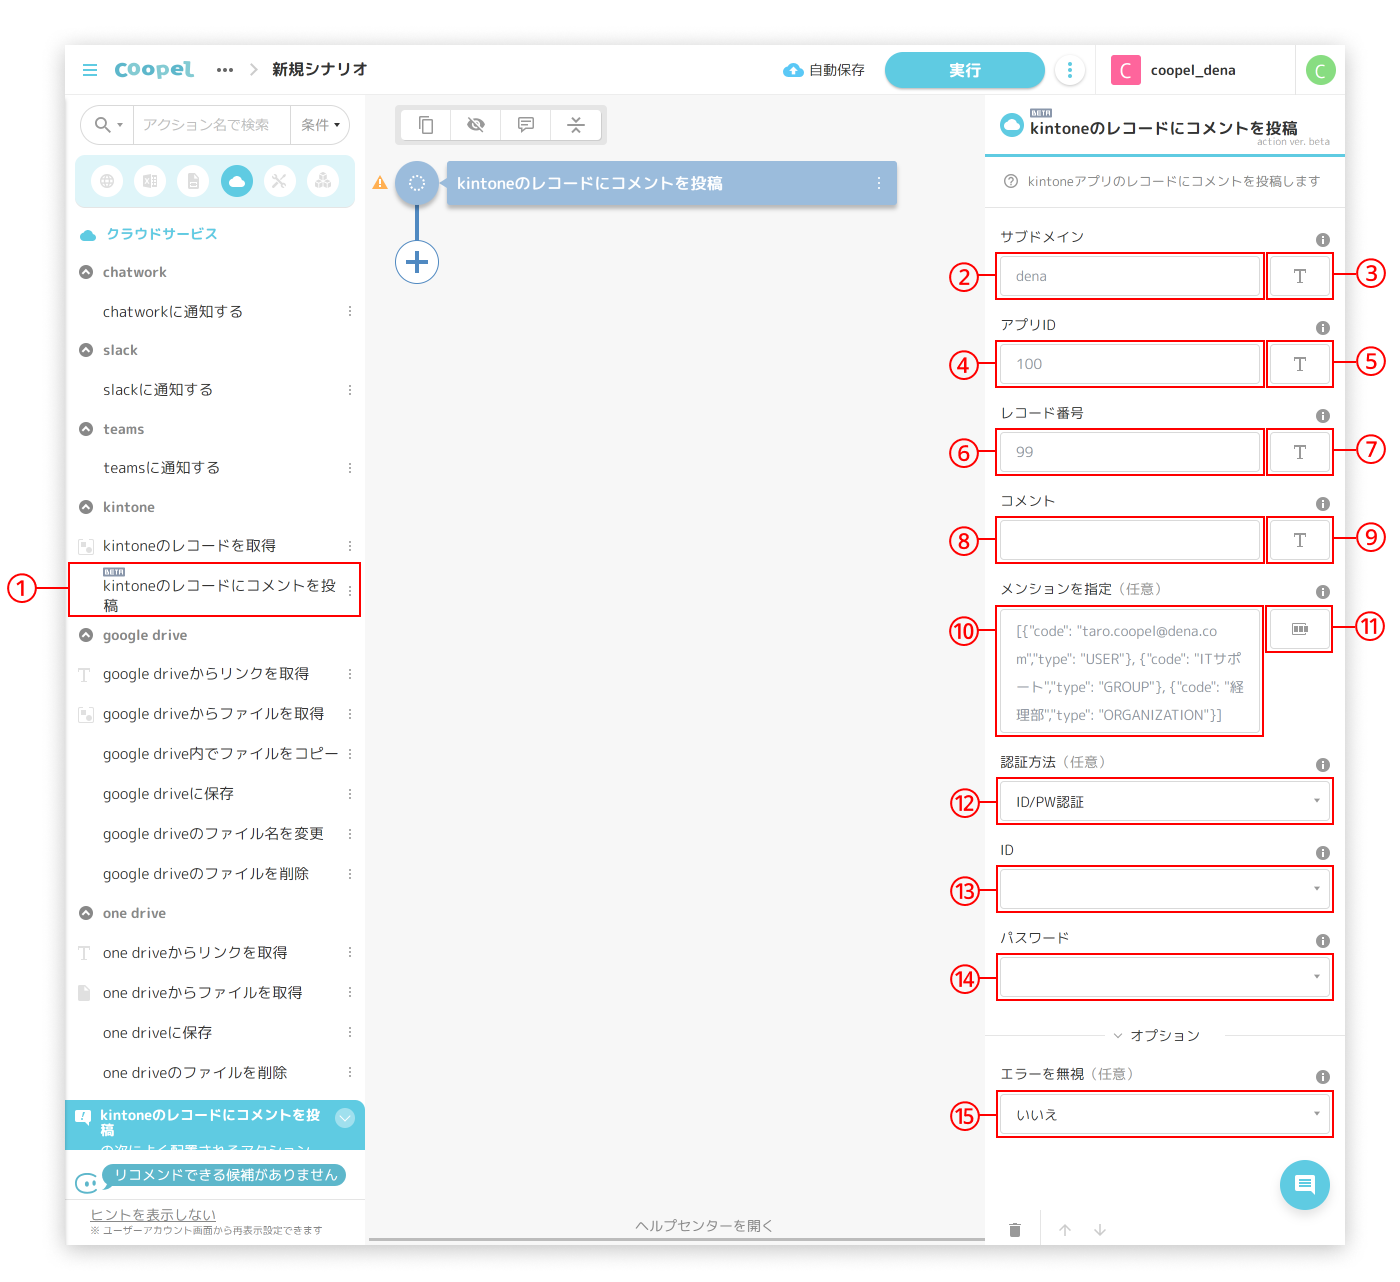Delete action with the trash icon

point(1015,1230)
